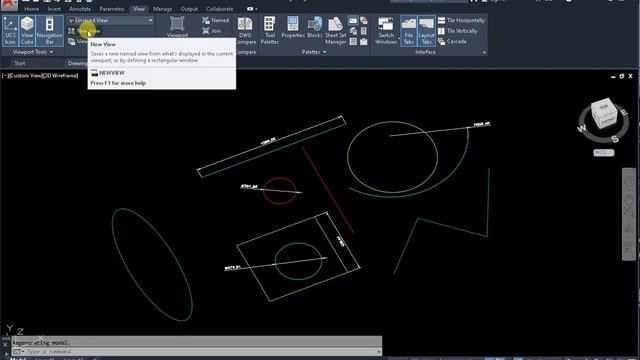Click Cascade windows
This screenshot has height=360, width=640.
(452, 42)
